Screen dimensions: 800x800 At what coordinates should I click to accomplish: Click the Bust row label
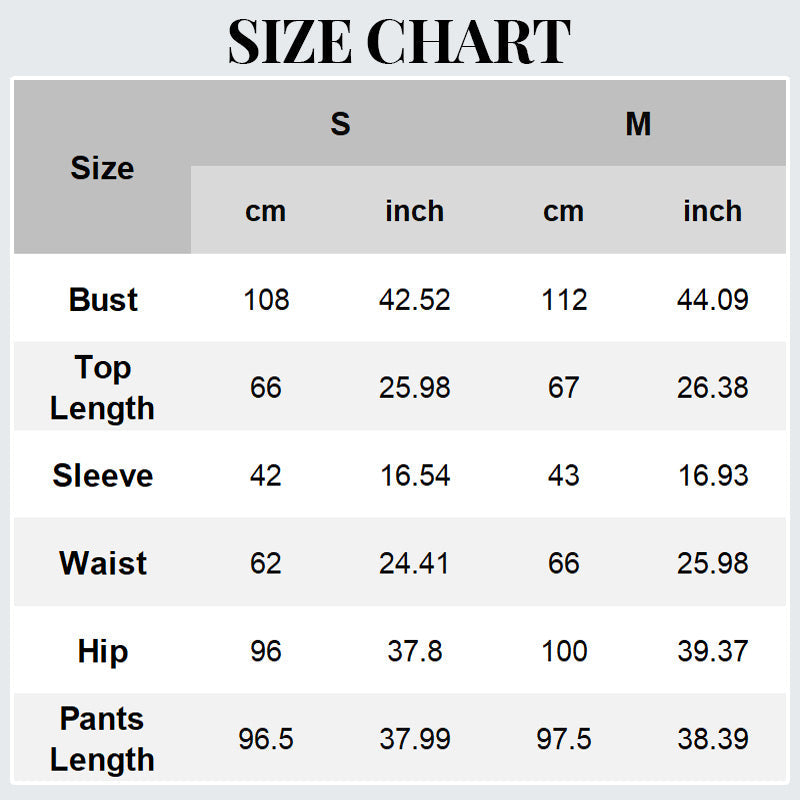pyautogui.click(x=103, y=299)
